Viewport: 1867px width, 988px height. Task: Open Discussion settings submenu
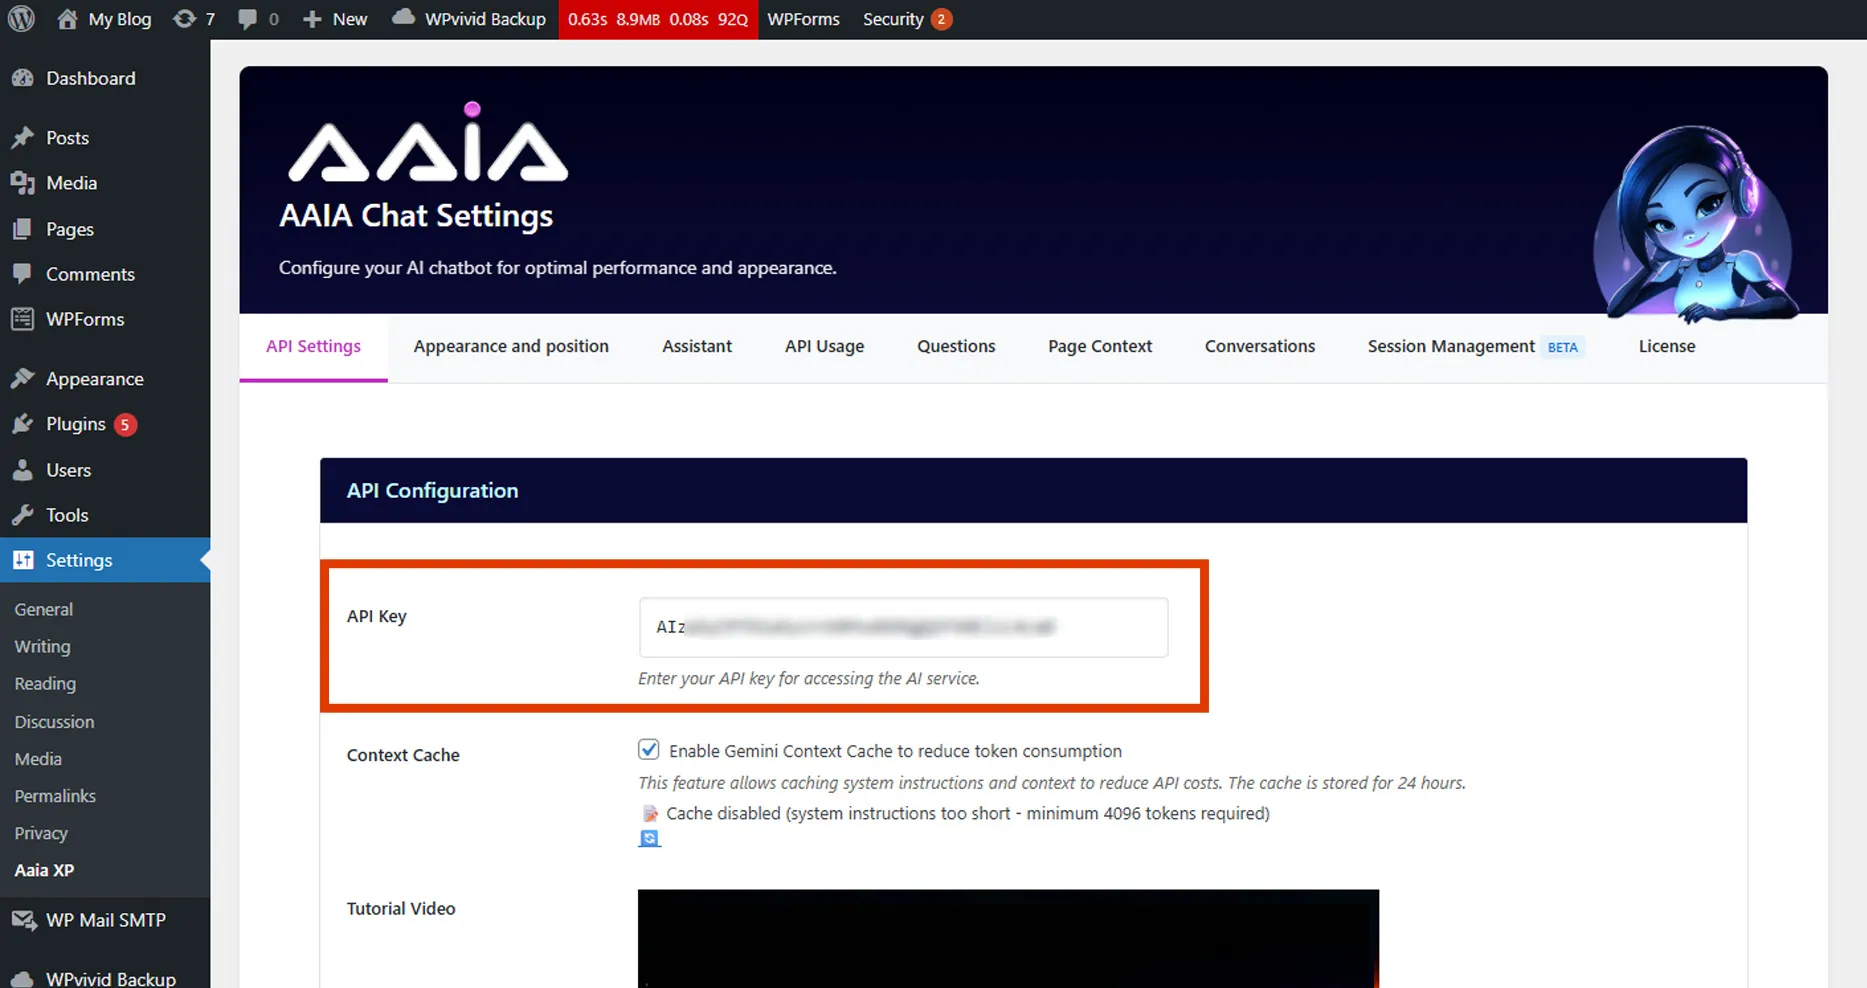tap(54, 722)
